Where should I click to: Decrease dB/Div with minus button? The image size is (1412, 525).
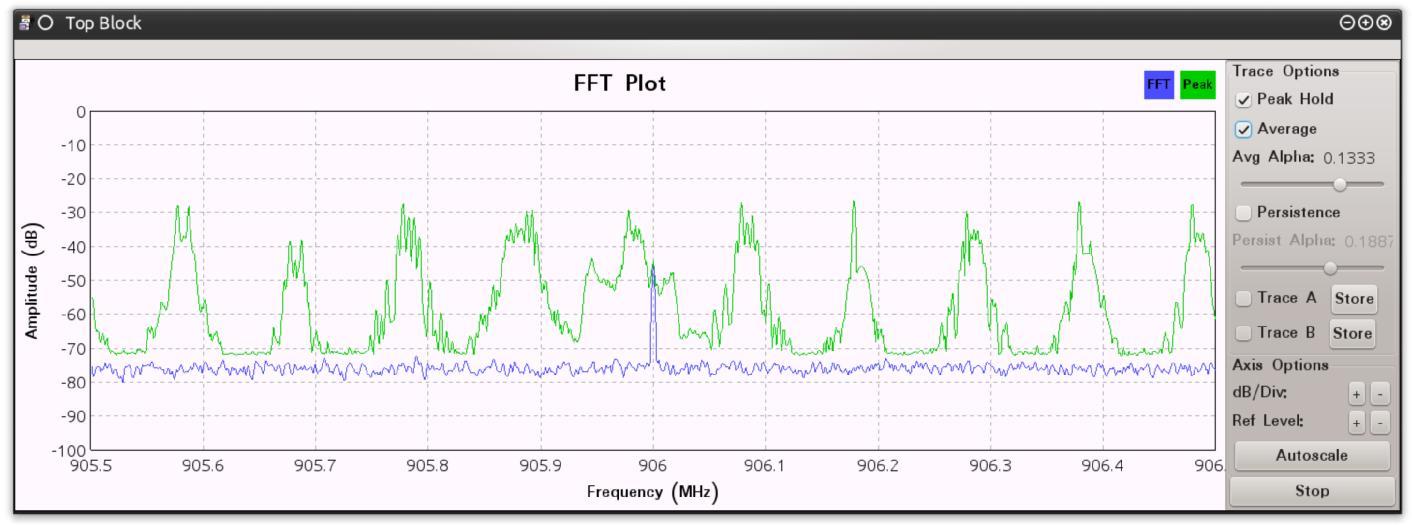tap(1380, 394)
